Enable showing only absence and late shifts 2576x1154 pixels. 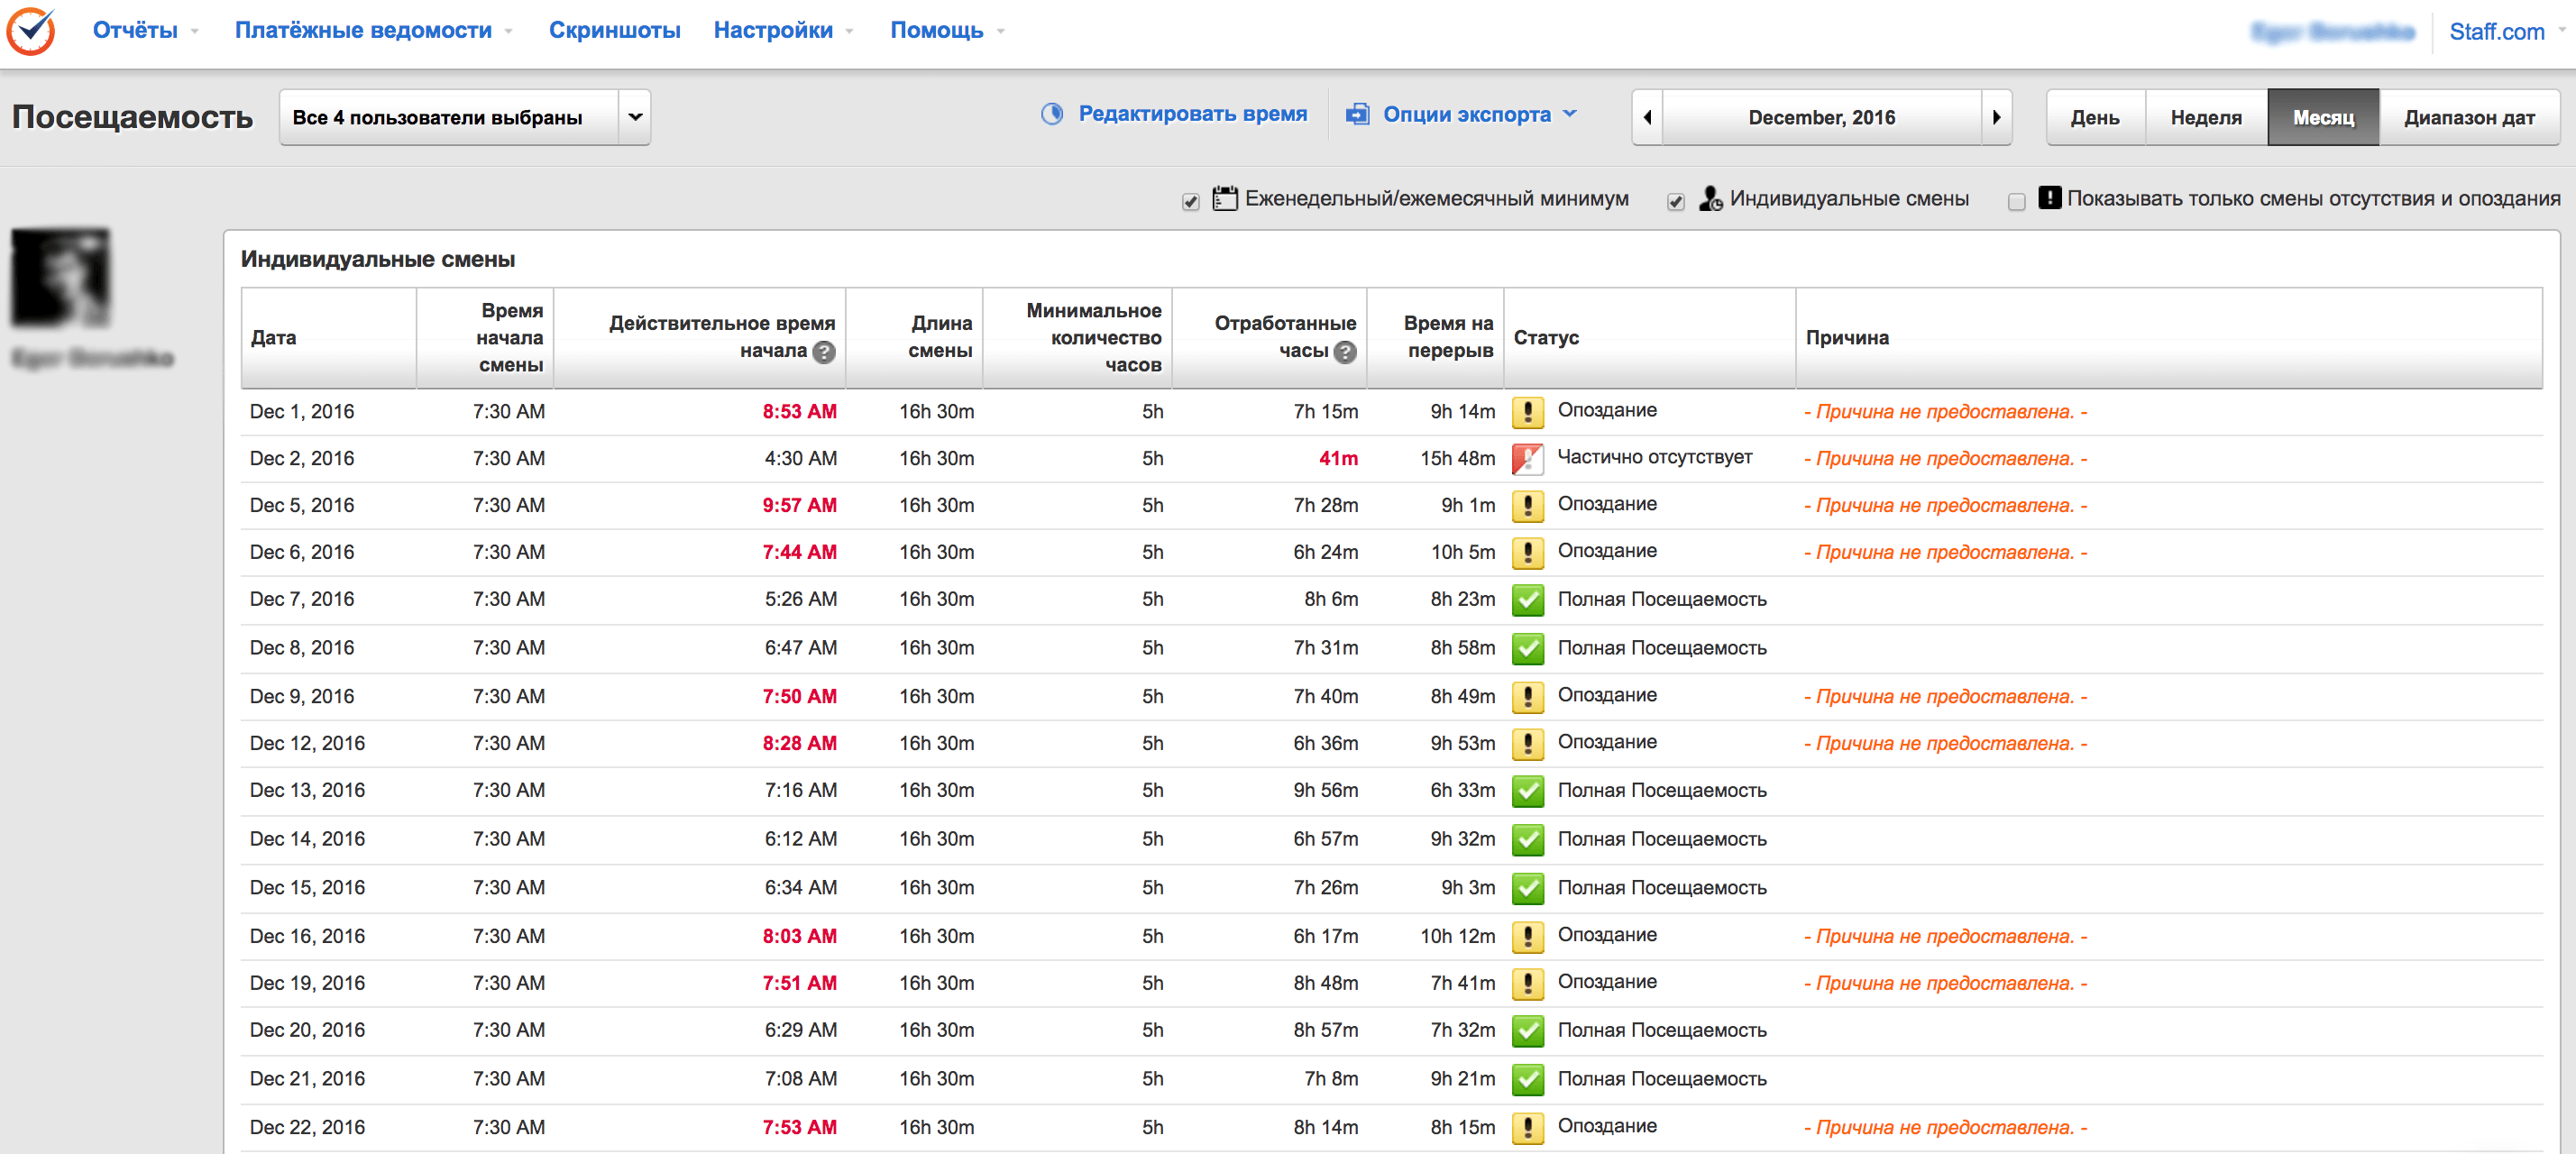(2016, 202)
